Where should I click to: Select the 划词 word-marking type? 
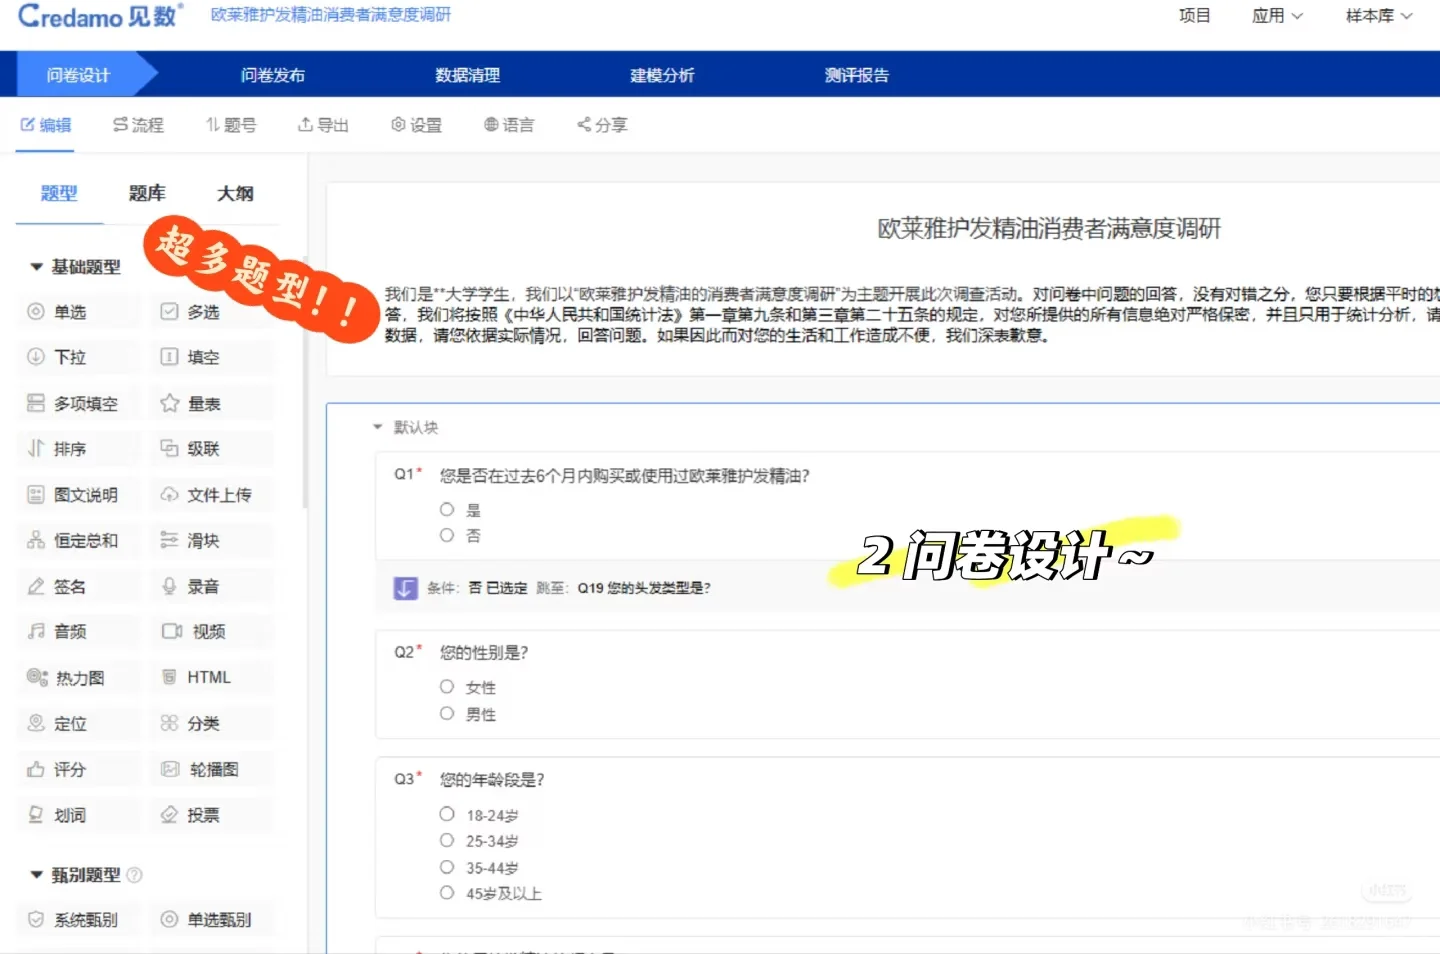click(x=78, y=815)
